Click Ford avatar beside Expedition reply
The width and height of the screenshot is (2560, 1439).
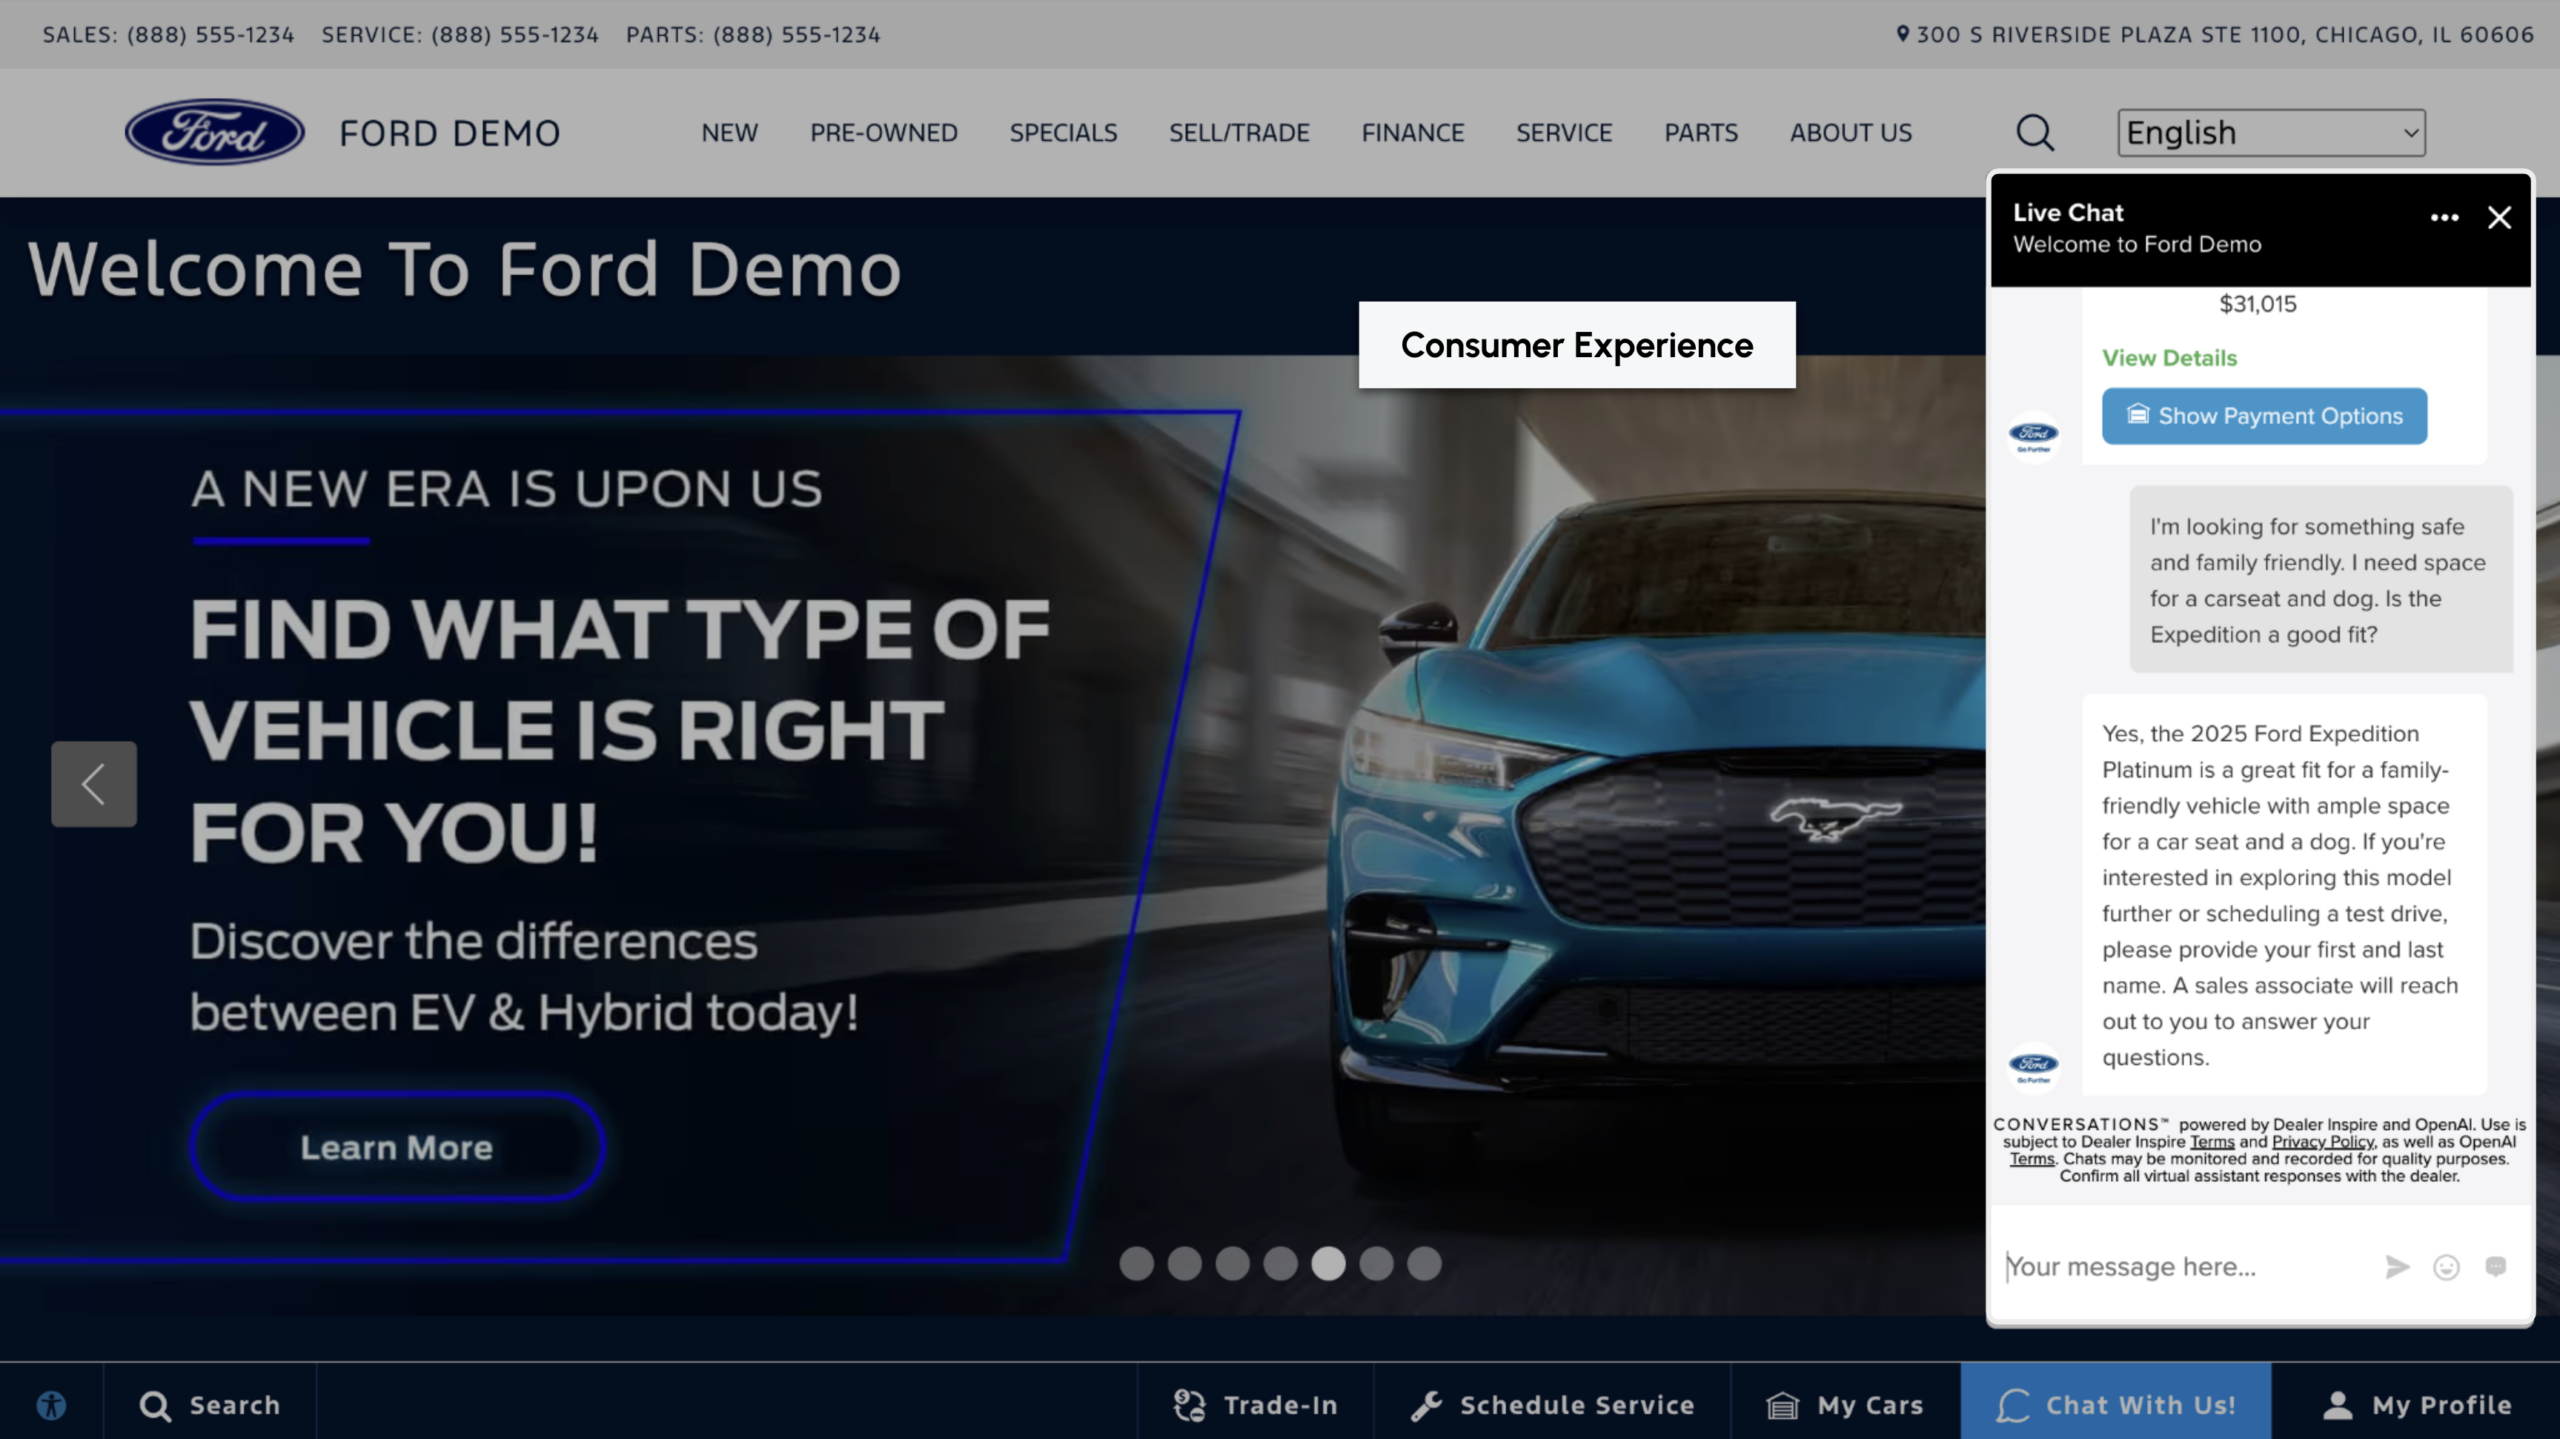[x=2034, y=1066]
